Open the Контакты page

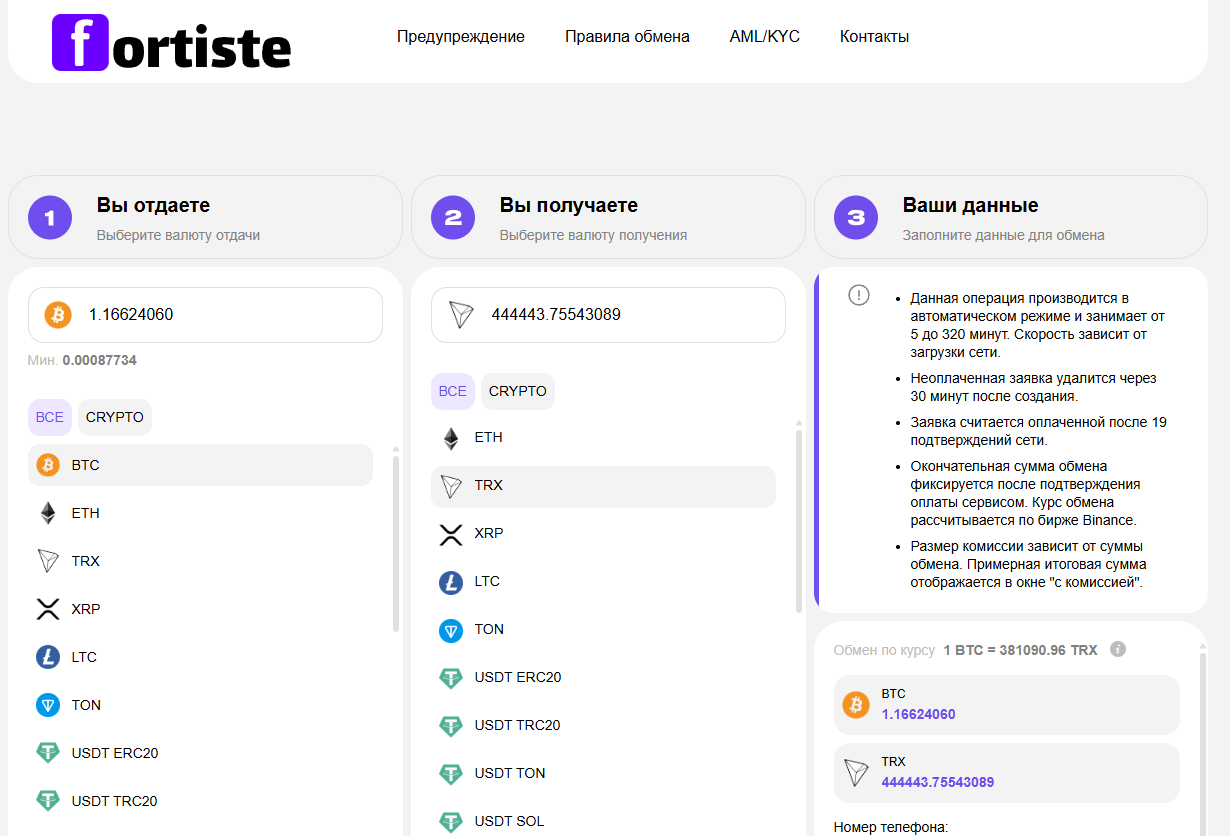874,37
